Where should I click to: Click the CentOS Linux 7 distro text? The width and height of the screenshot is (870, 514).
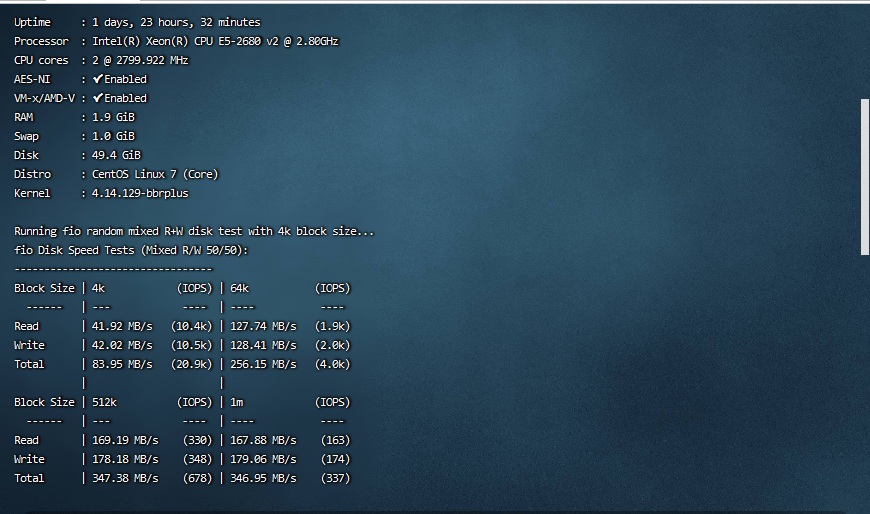coord(155,174)
